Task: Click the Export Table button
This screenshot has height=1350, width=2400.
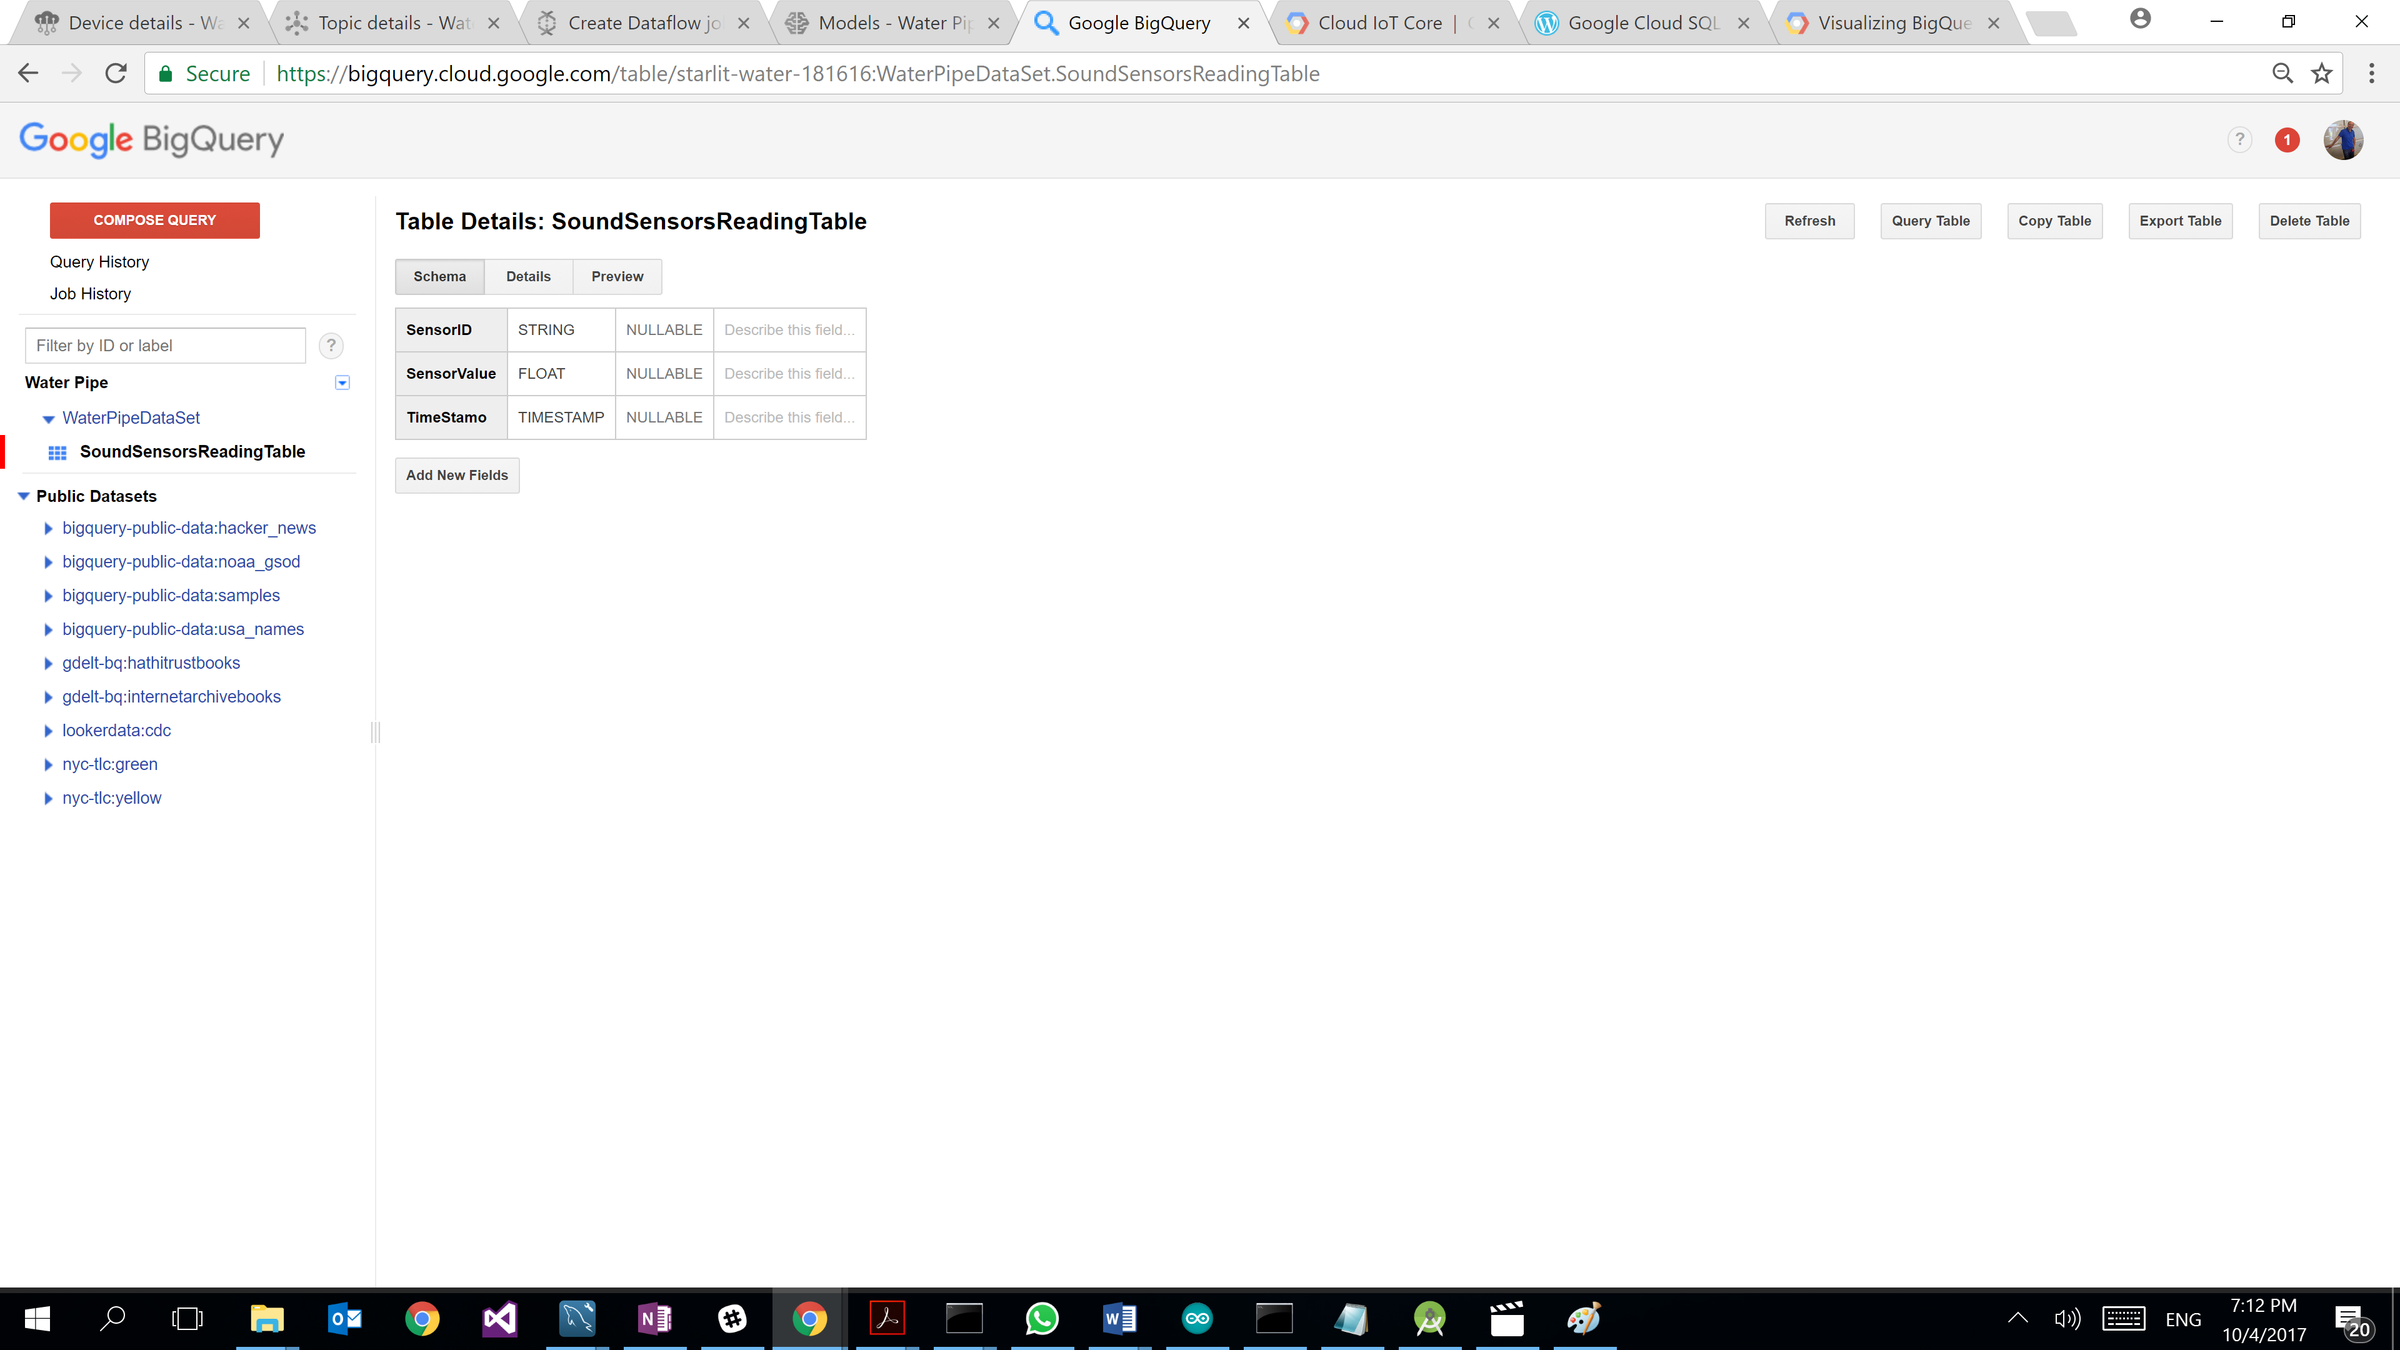Action: point(2180,221)
